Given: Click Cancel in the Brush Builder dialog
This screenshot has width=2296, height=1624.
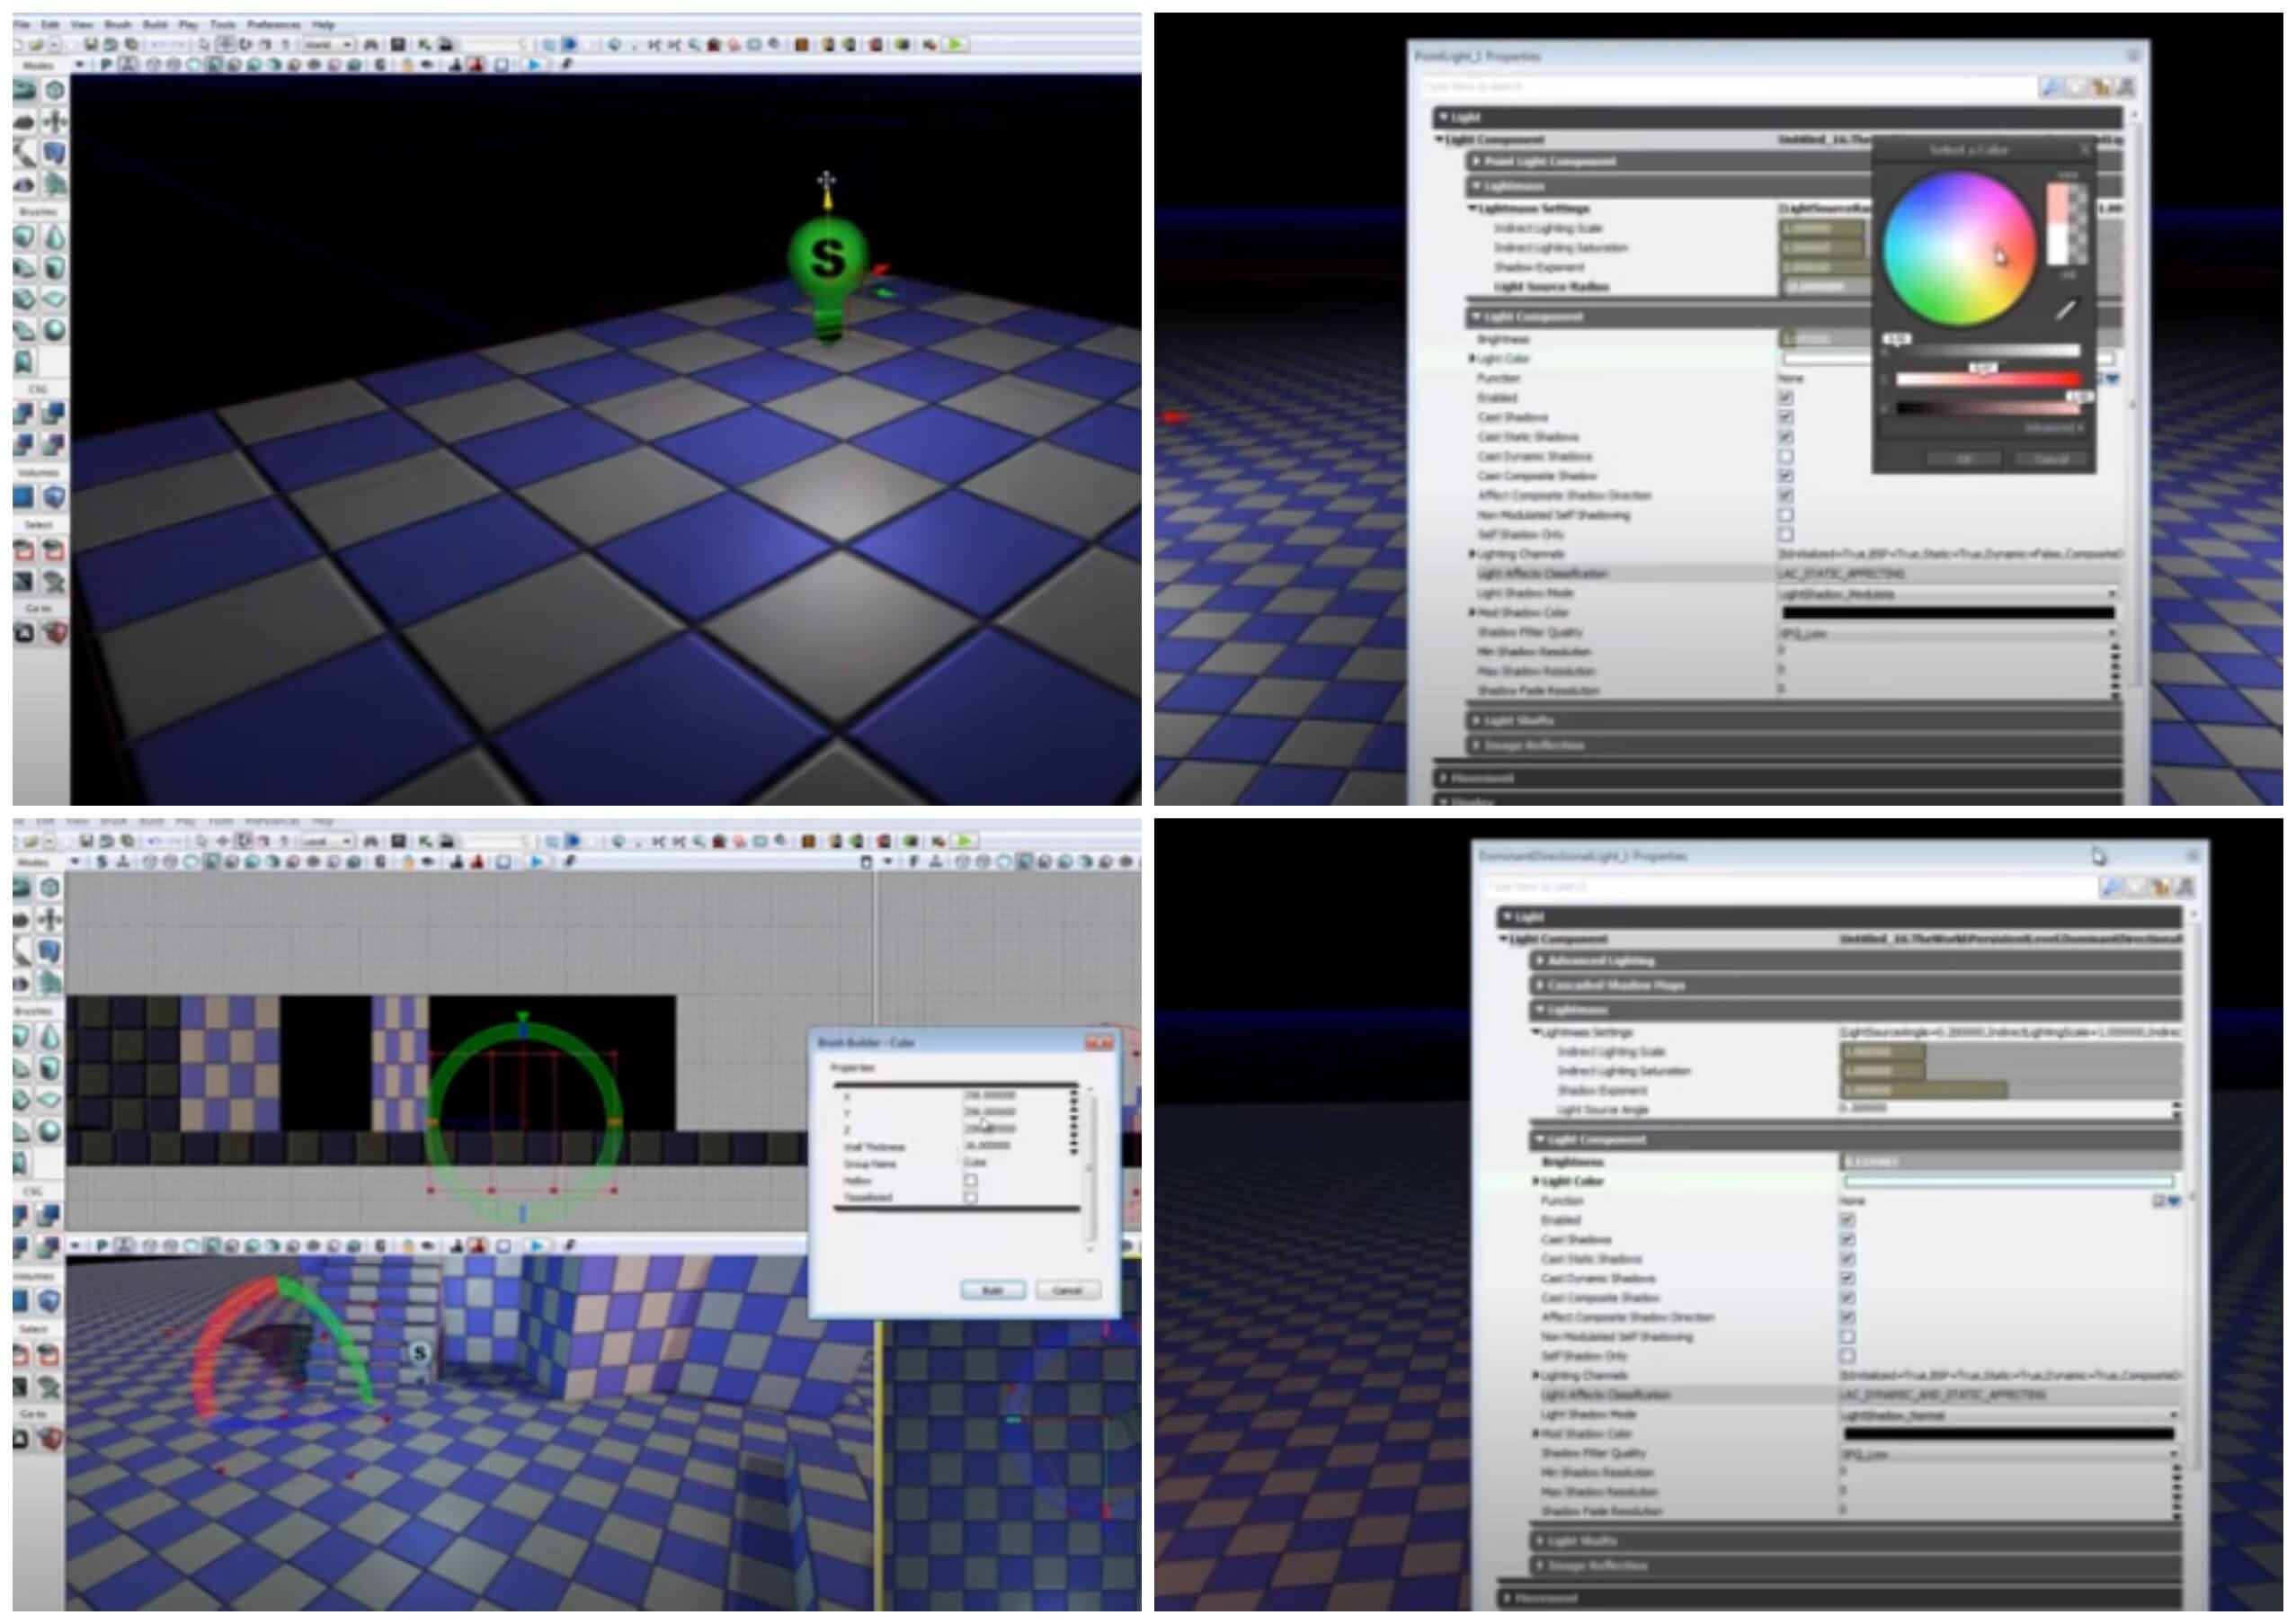Looking at the screenshot, I should (x=1067, y=1290).
